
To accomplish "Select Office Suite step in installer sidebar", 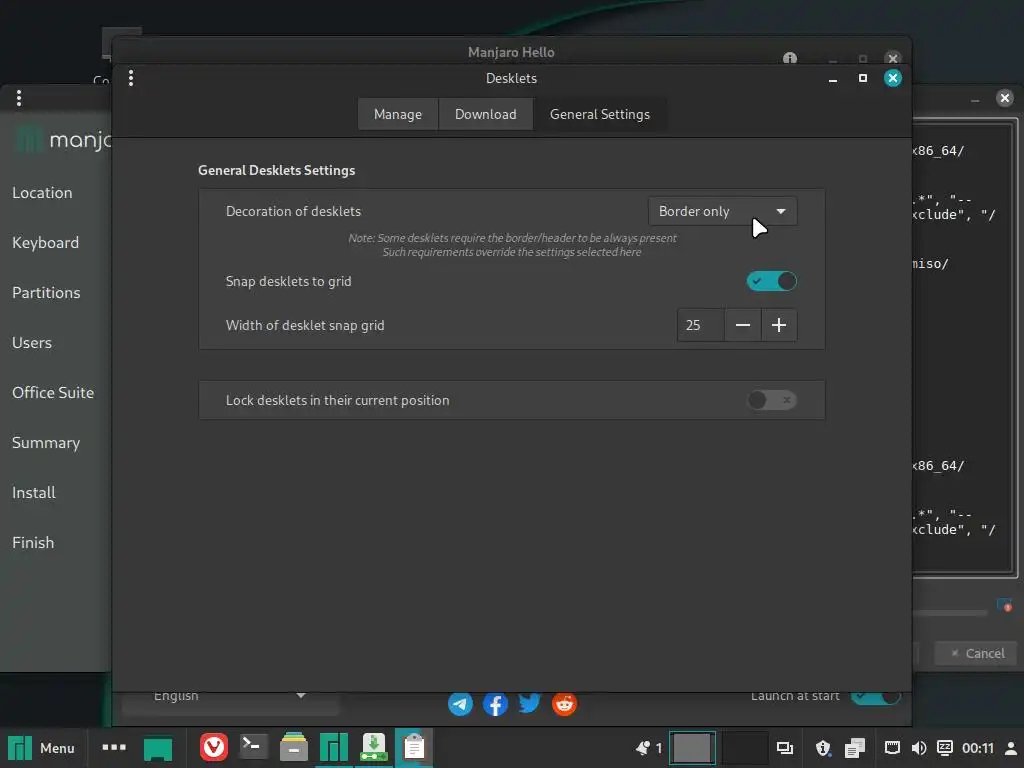I will point(53,392).
